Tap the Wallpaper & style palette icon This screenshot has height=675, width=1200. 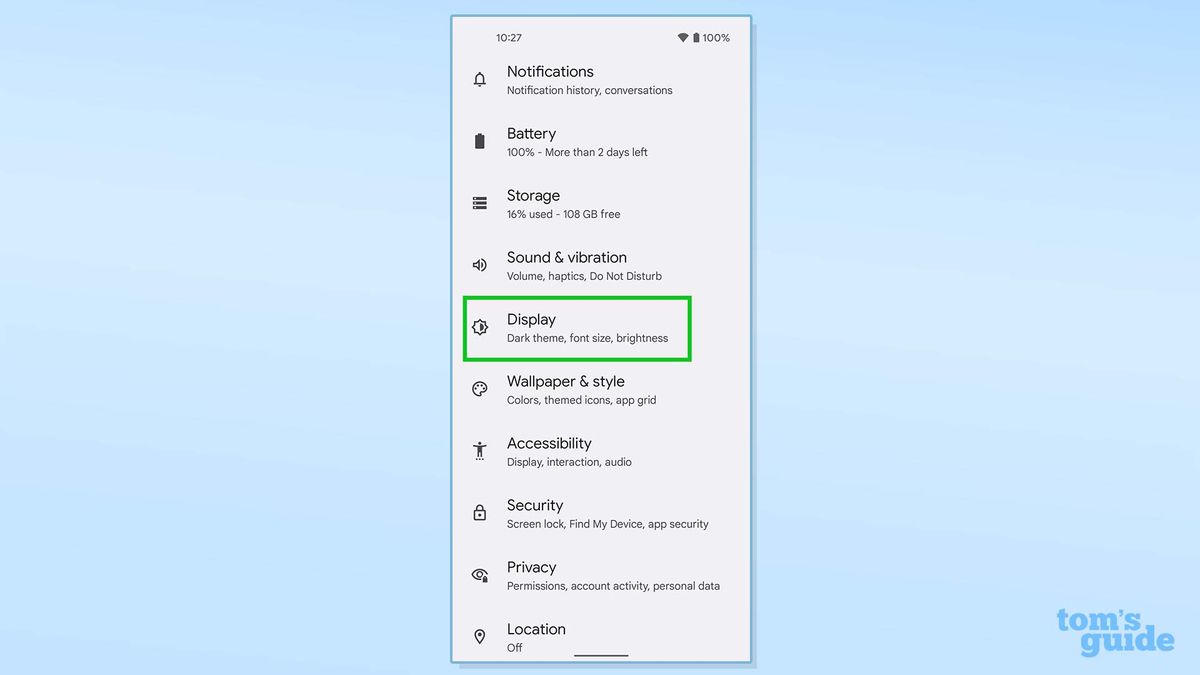[479, 389]
